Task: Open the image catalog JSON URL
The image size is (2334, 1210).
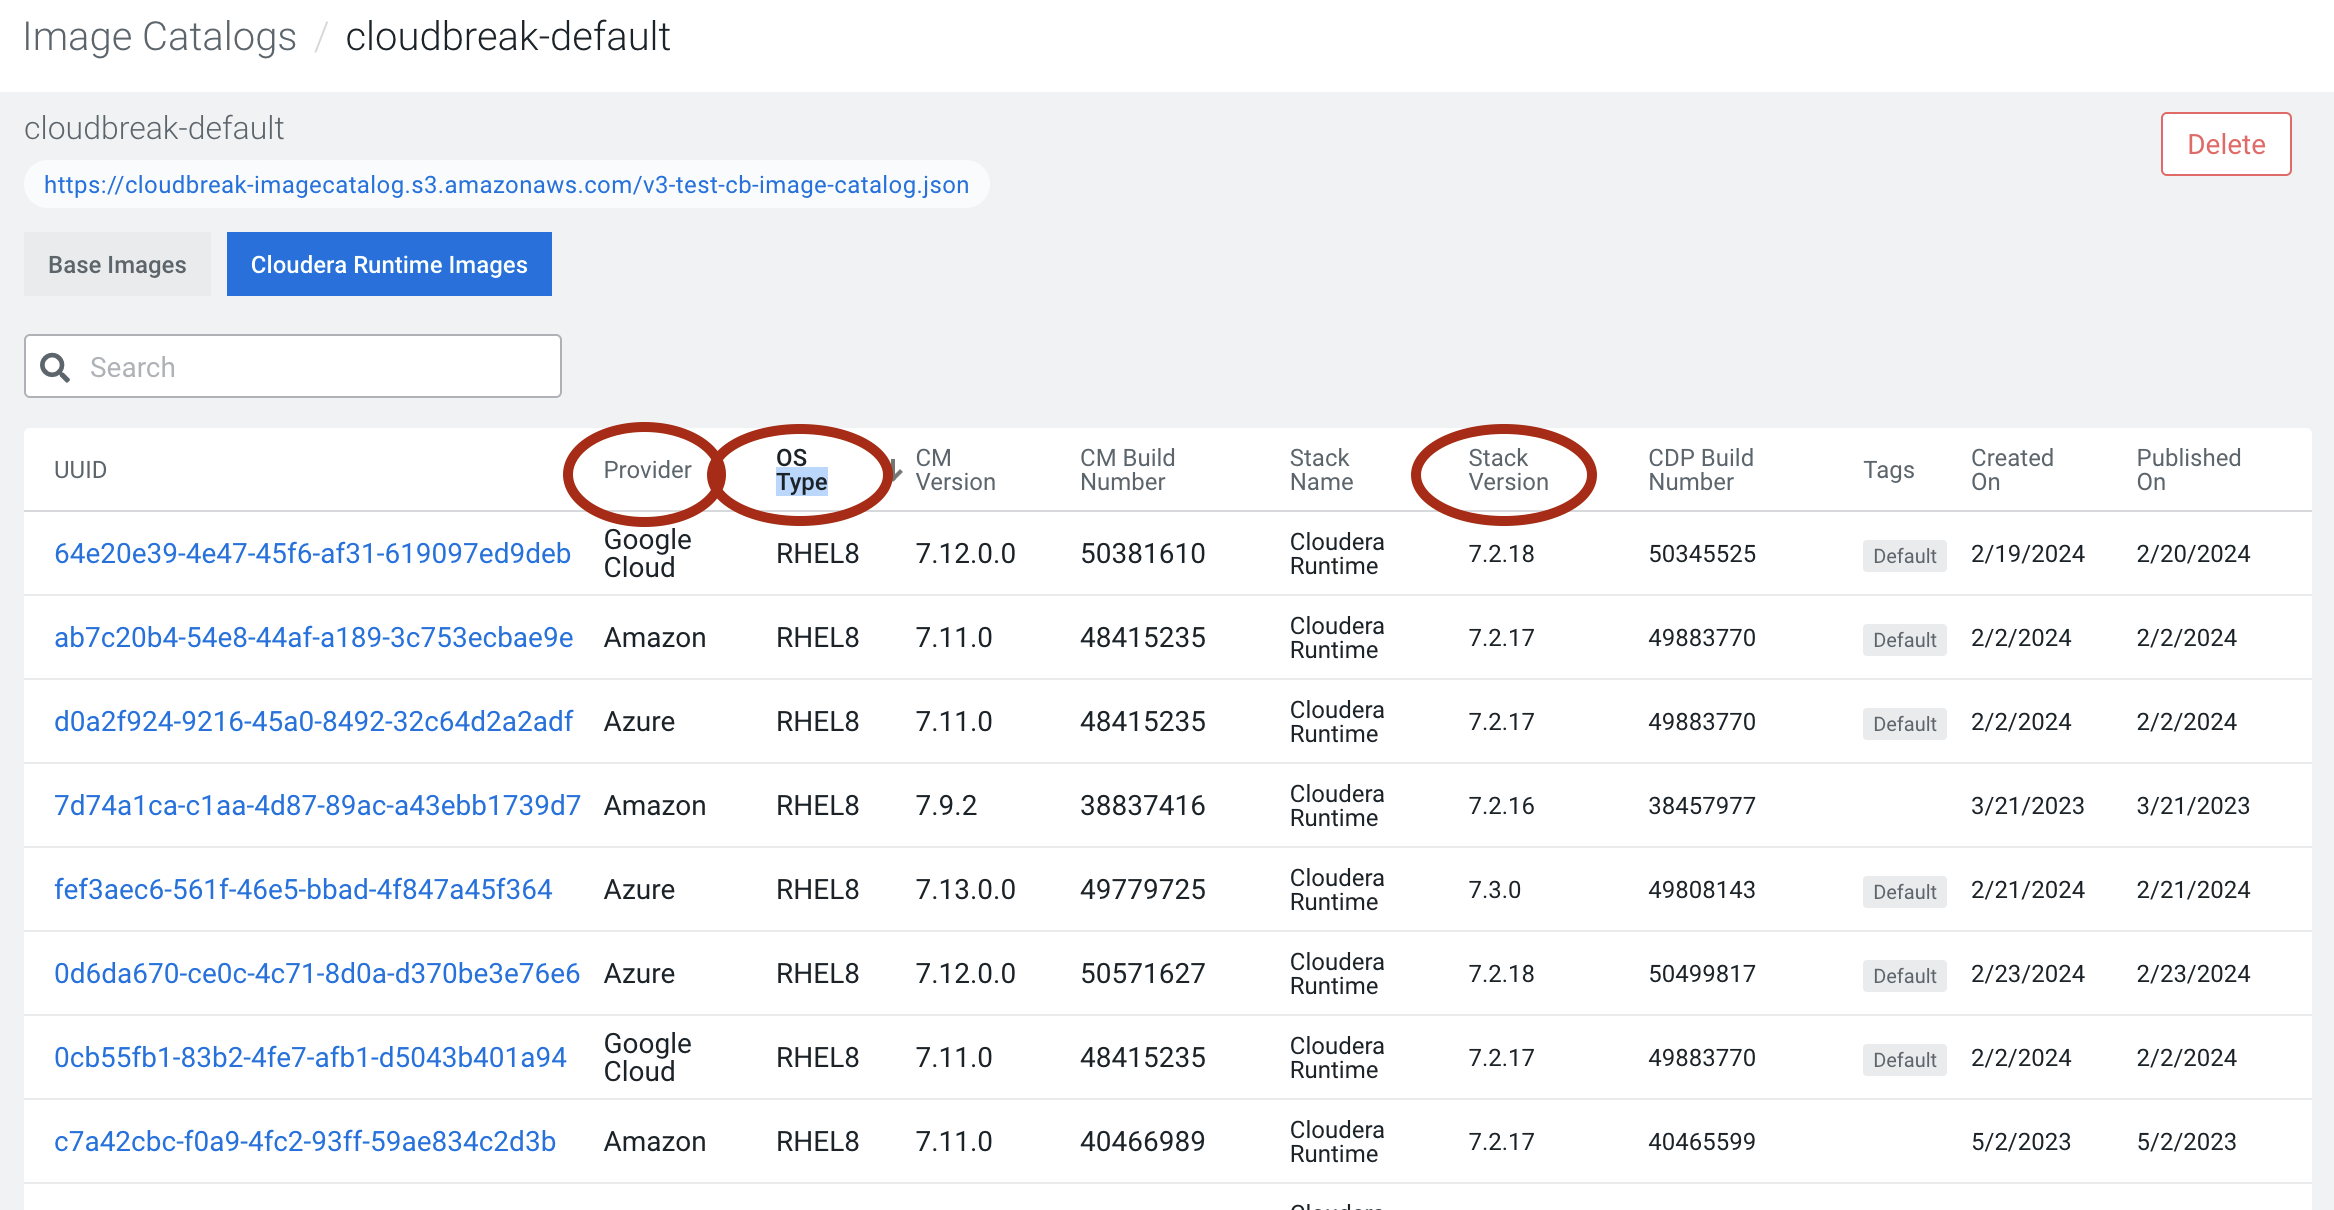Action: (x=506, y=185)
